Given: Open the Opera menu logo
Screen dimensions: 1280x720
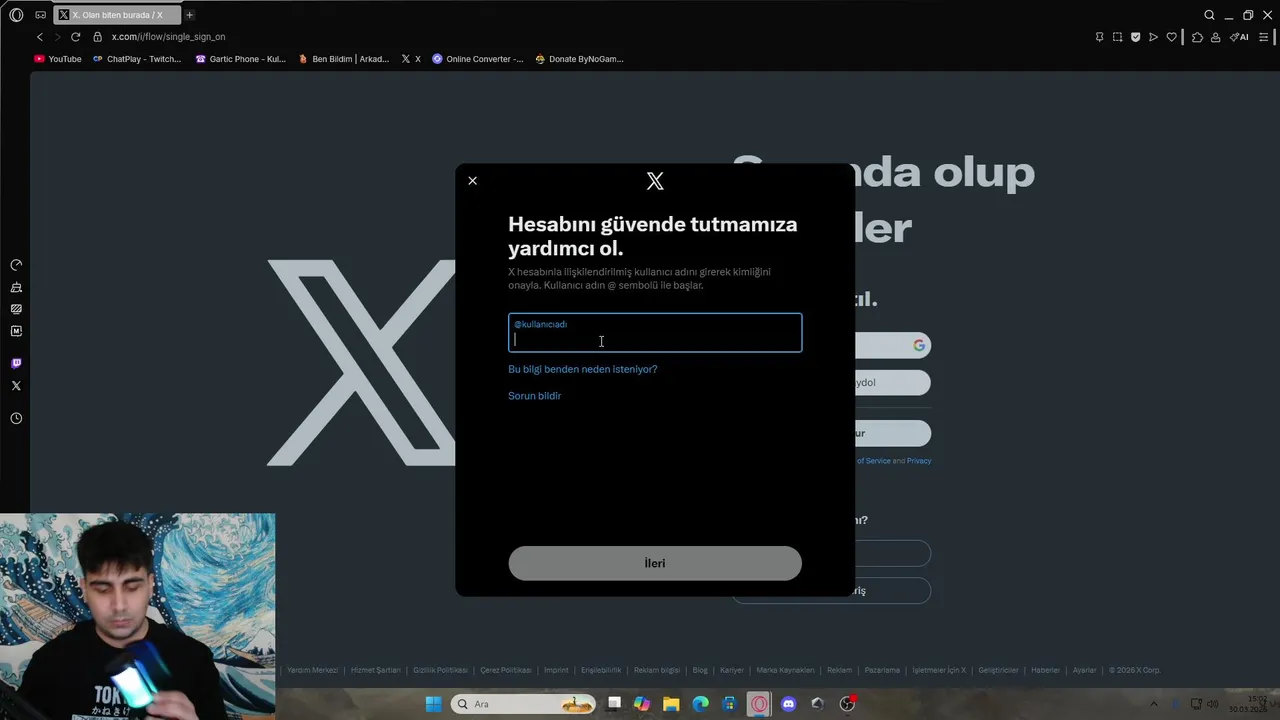Looking at the screenshot, I should (16, 15).
